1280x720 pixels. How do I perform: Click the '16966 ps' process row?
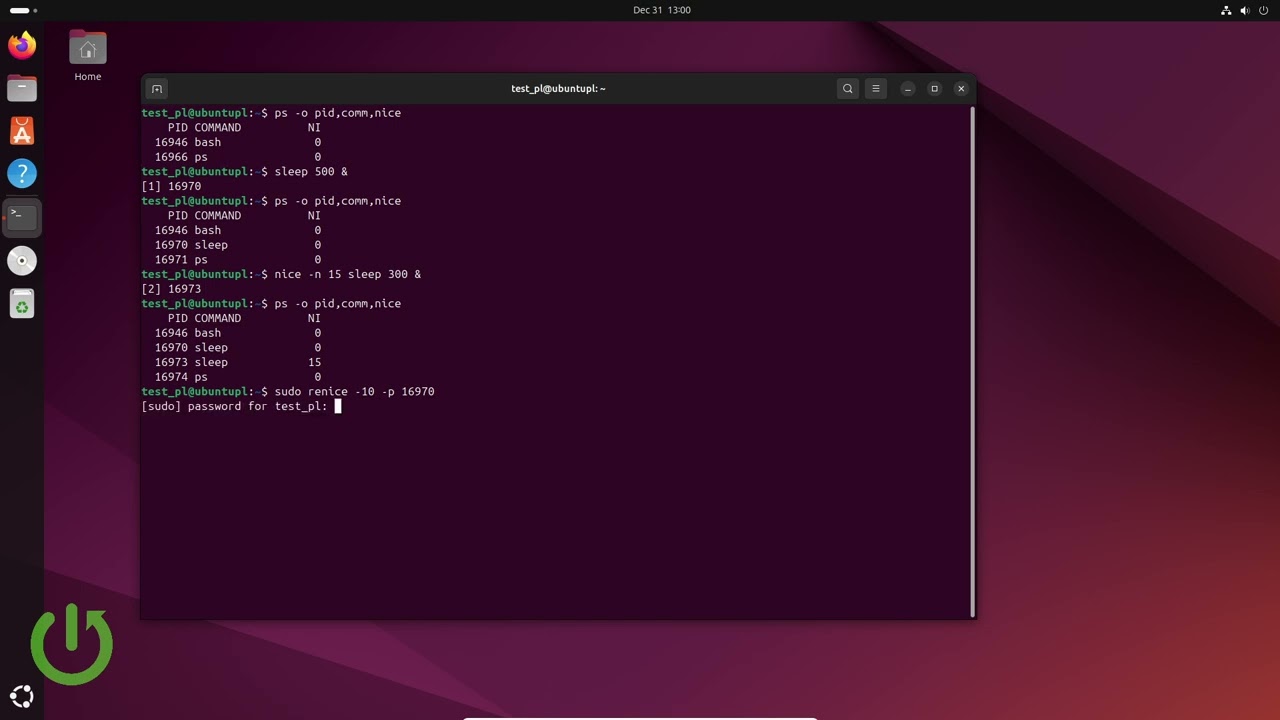coord(238,157)
